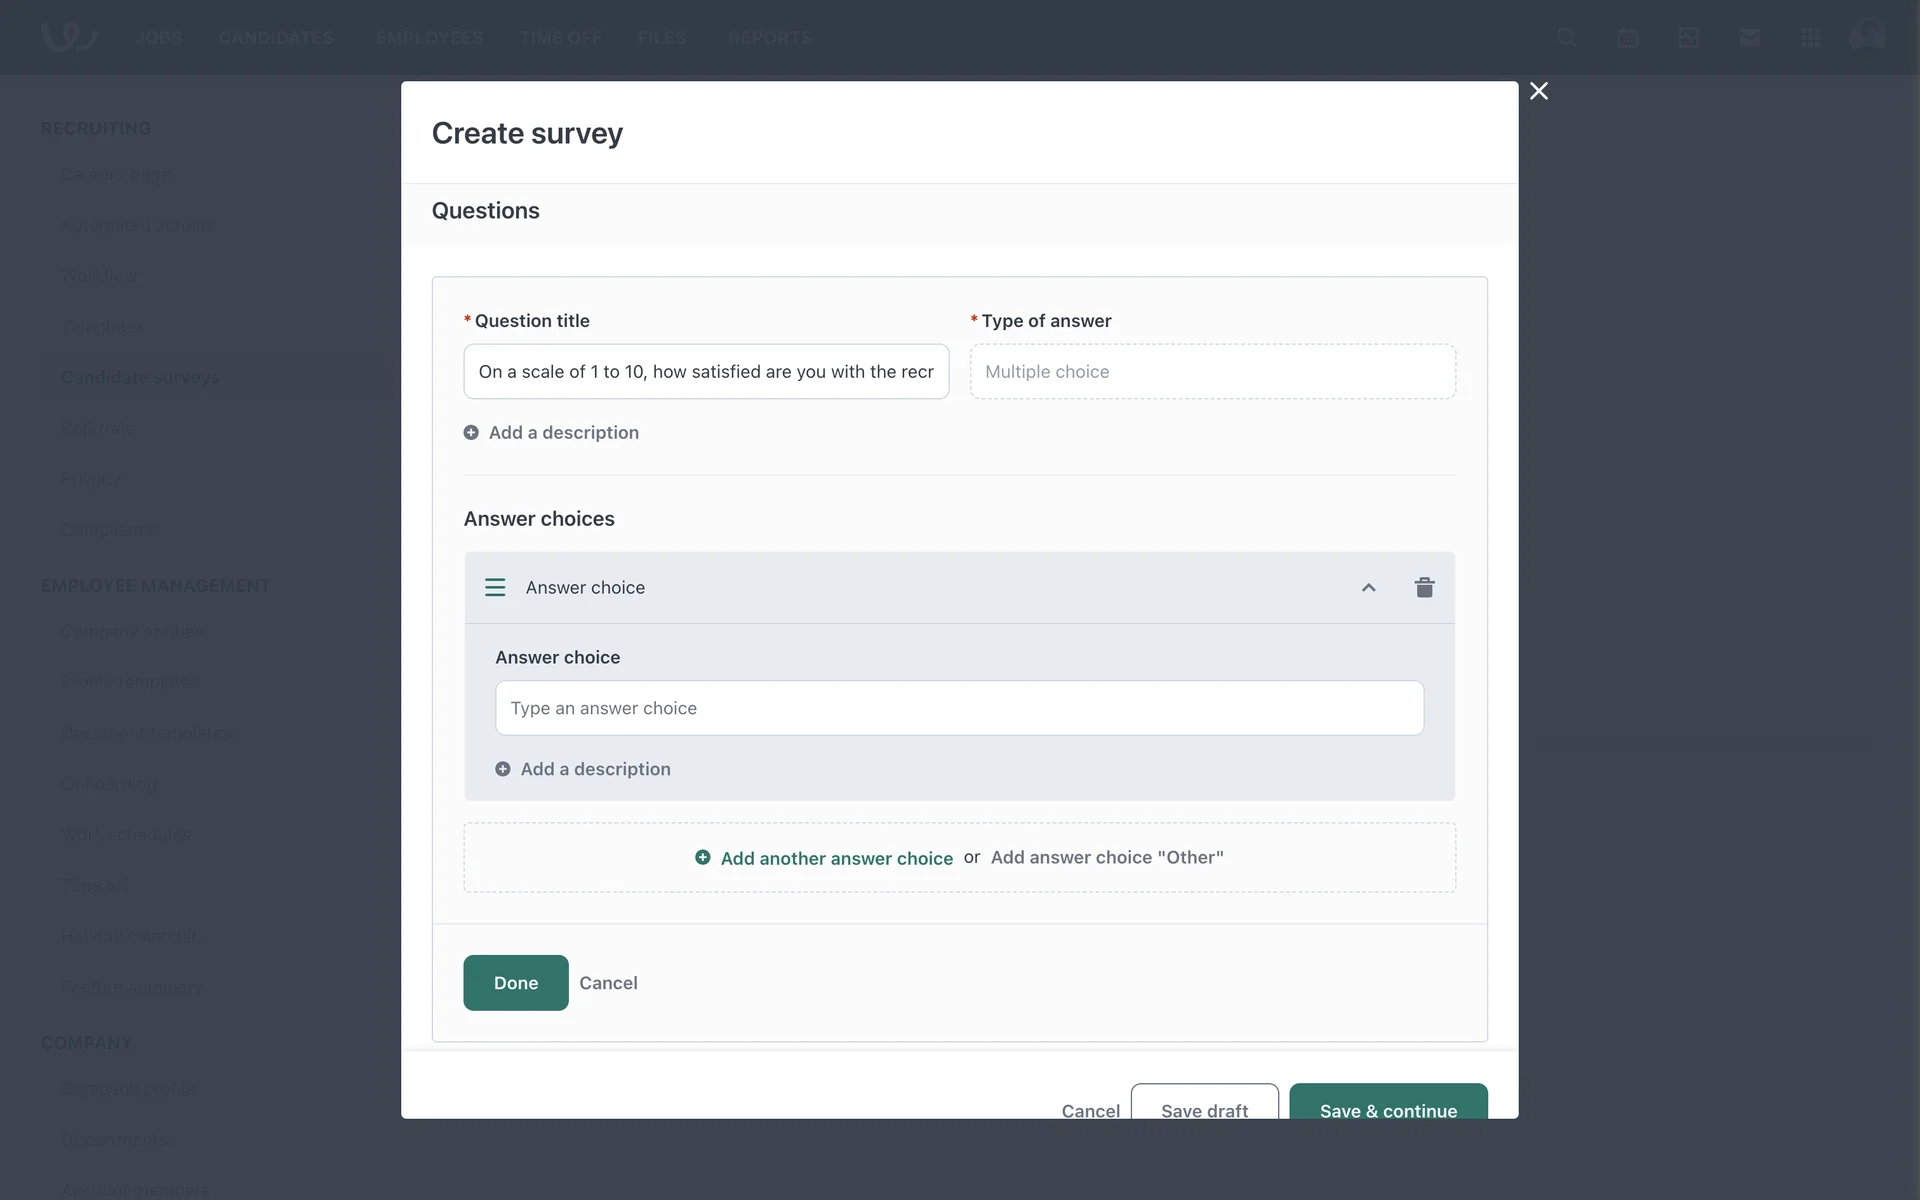Open the Candidates menu item
Screen dimensions: 1920x1200
276,37
